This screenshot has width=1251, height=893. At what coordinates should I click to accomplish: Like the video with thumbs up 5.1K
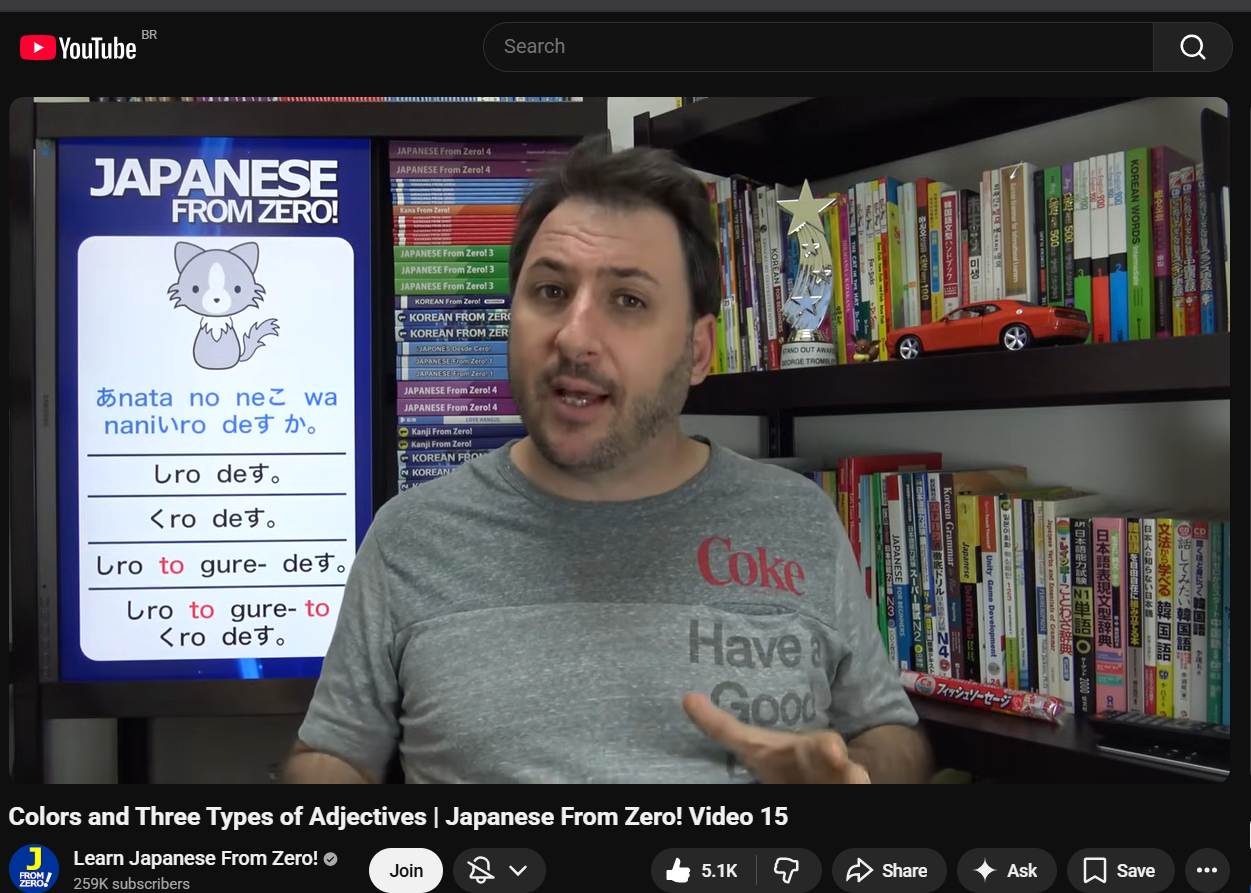[703, 870]
